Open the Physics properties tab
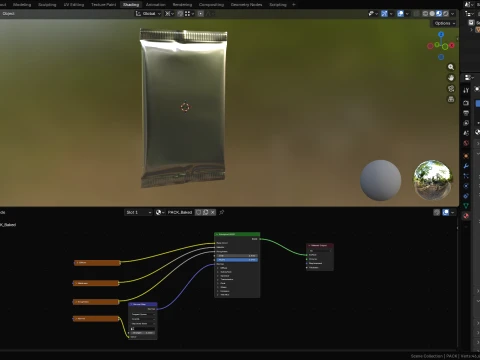This screenshot has width=480, height=360. pyautogui.click(x=466, y=186)
